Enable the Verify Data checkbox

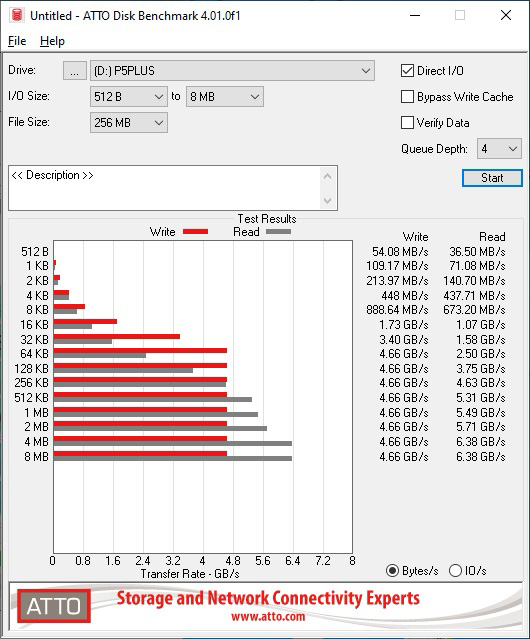click(x=407, y=123)
